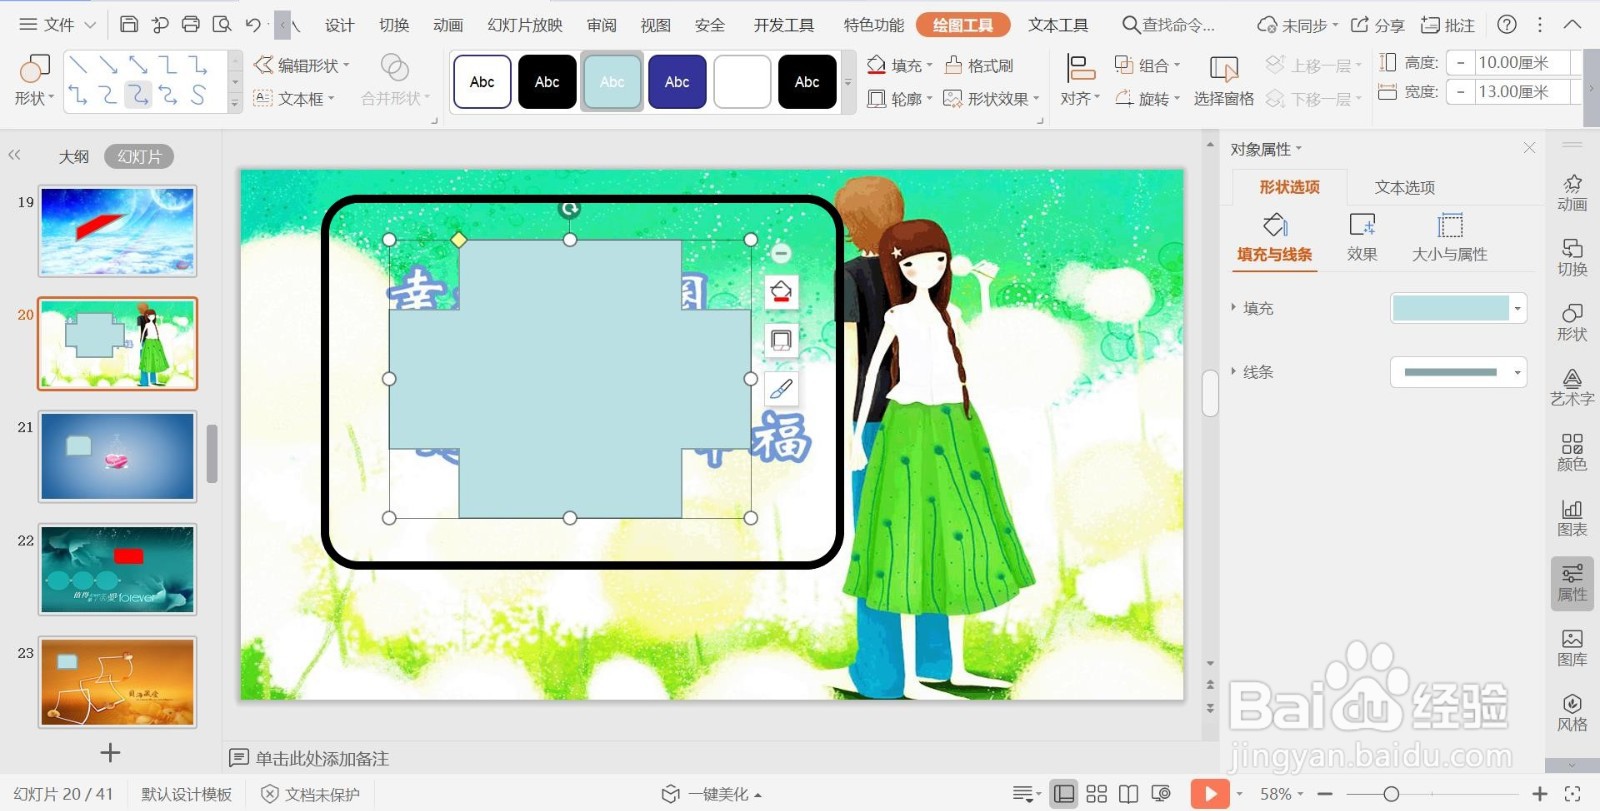
Task: Click the 文档未保护 document protection button
Action: click(310, 794)
